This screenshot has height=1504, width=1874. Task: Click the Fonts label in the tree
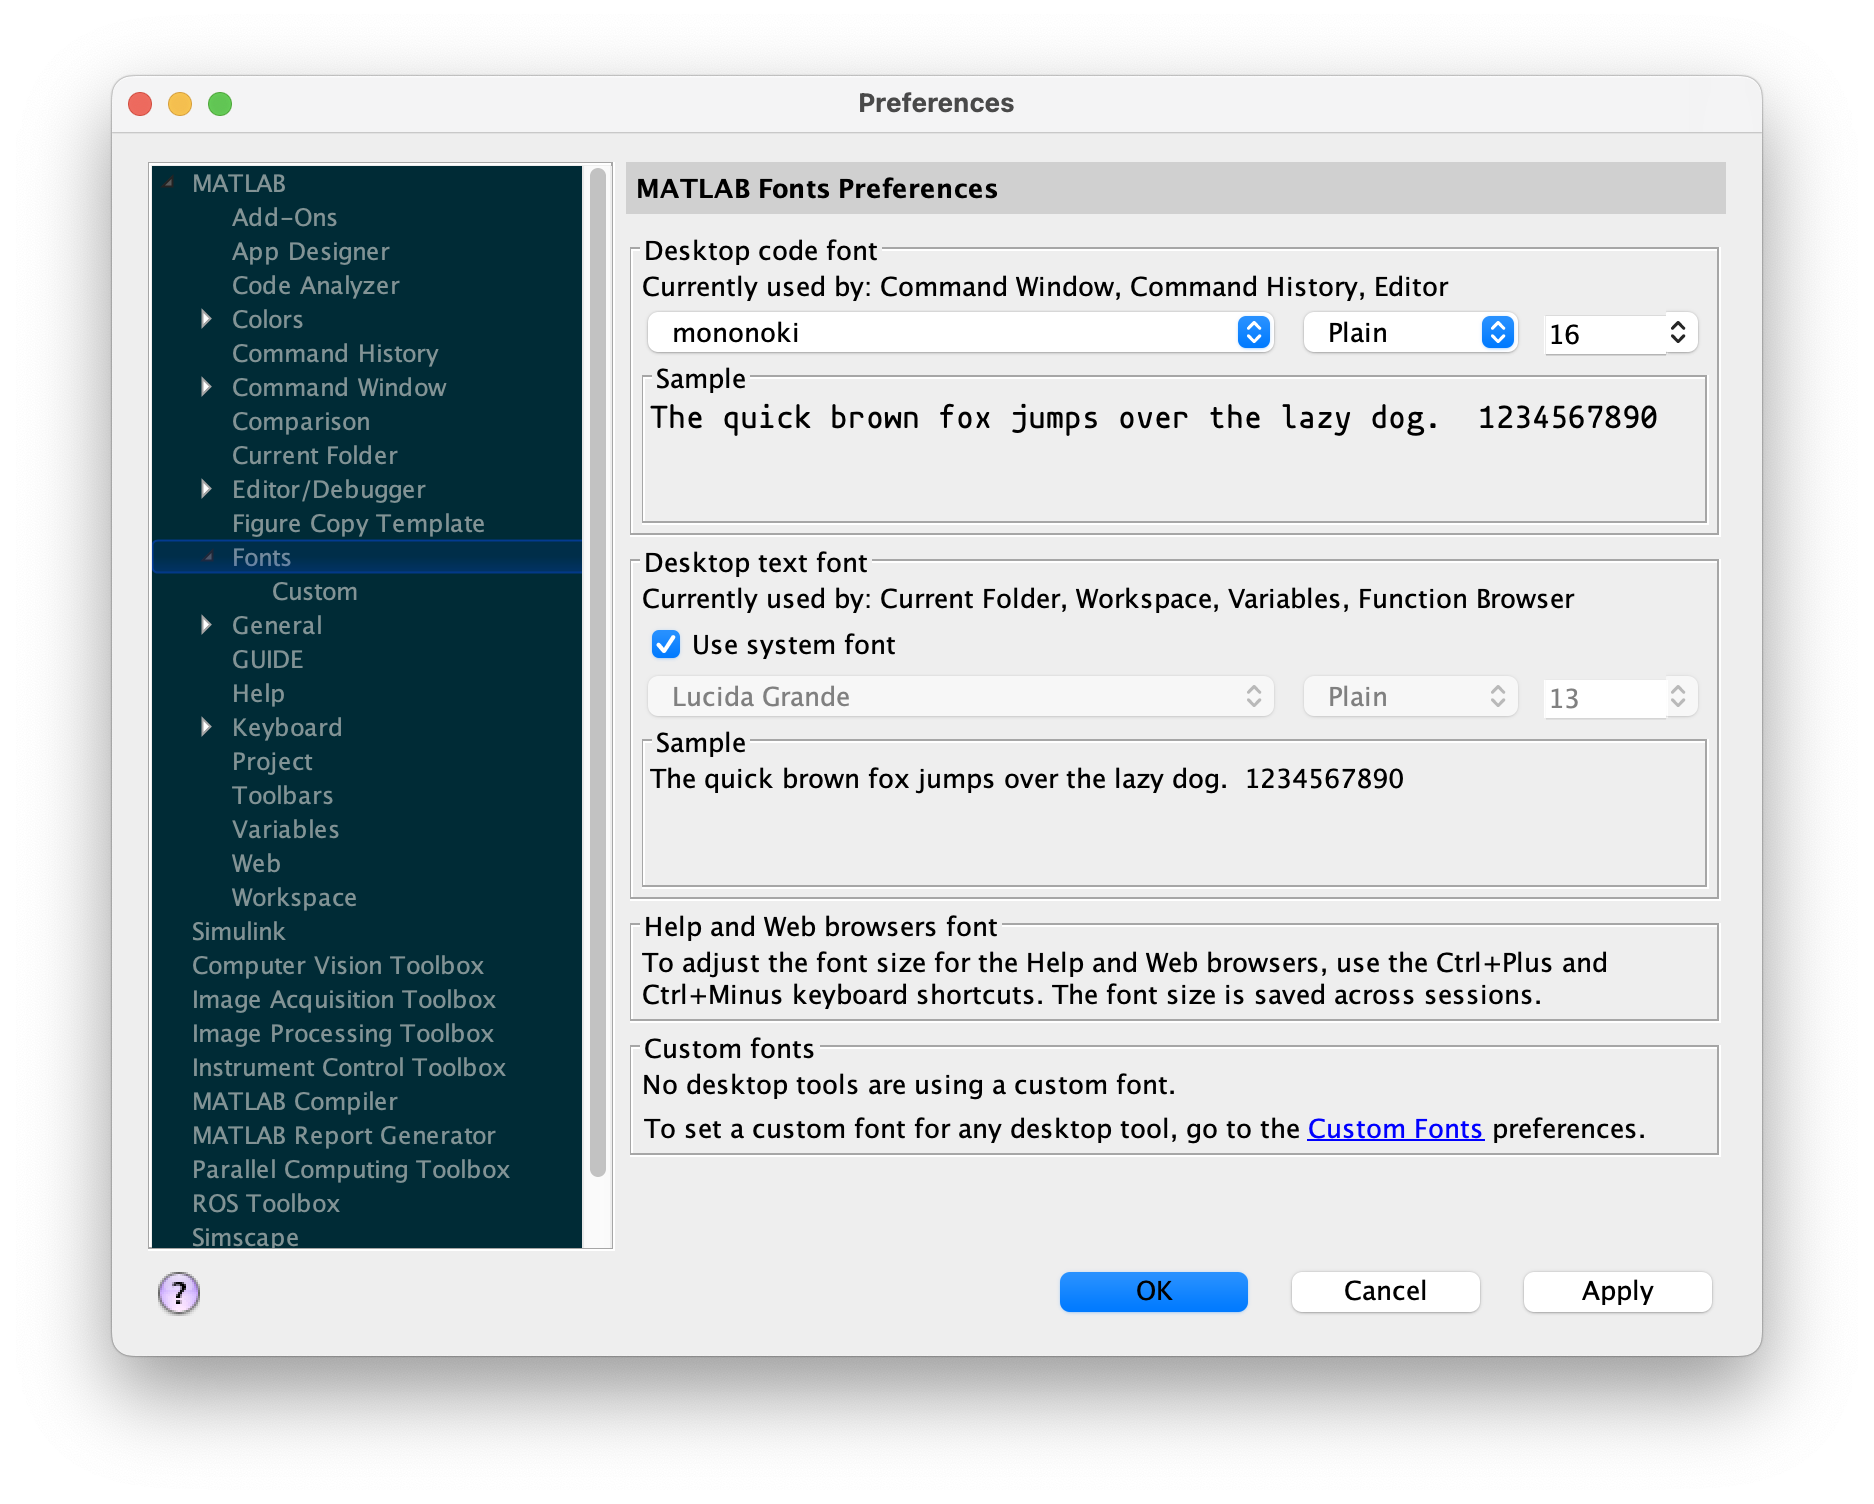(x=261, y=557)
